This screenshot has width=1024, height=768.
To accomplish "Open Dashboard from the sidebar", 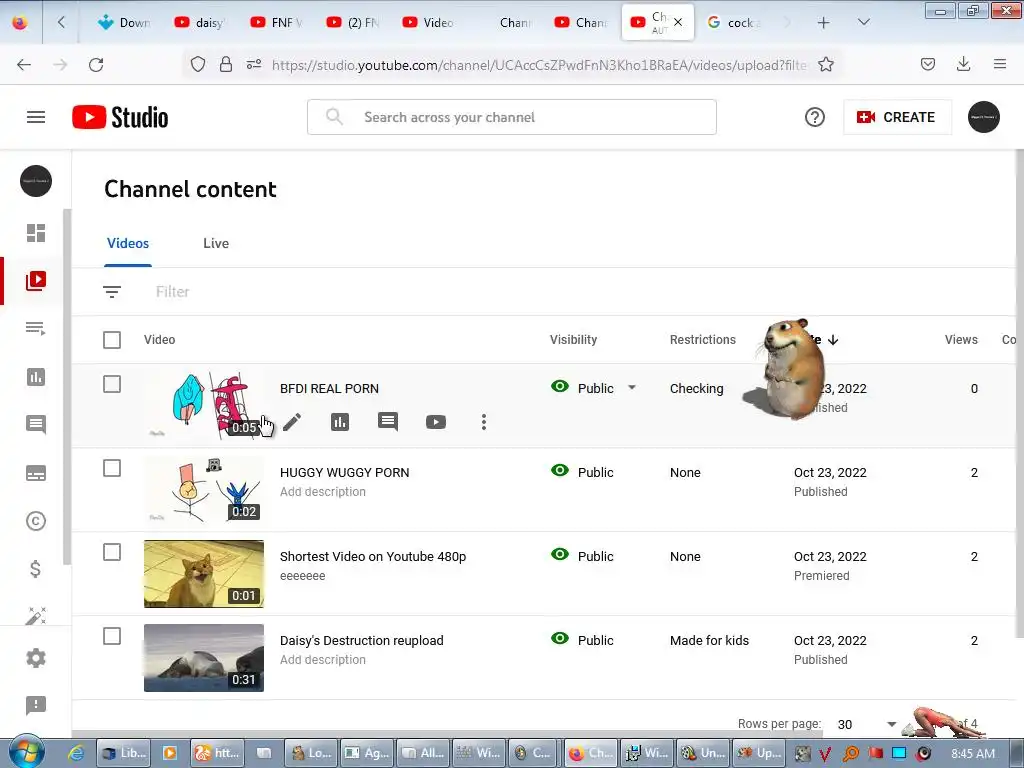I will click(36, 233).
